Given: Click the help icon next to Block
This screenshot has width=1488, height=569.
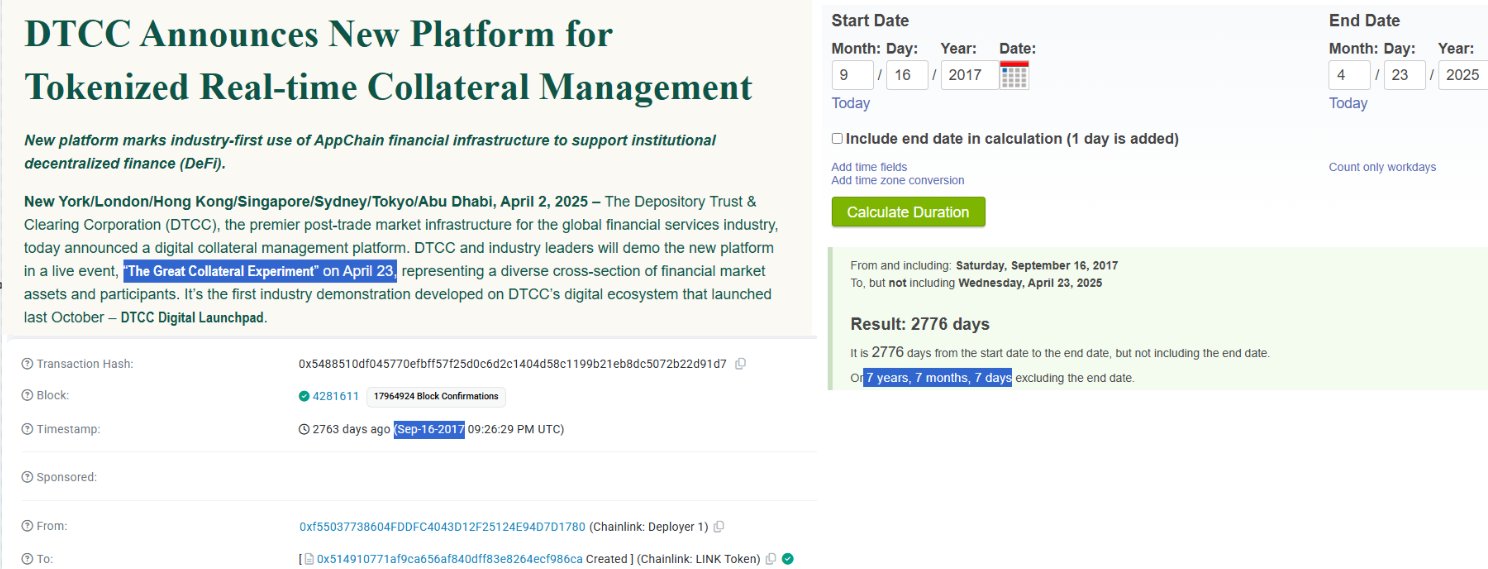Looking at the screenshot, I should pyautogui.click(x=27, y=396).
